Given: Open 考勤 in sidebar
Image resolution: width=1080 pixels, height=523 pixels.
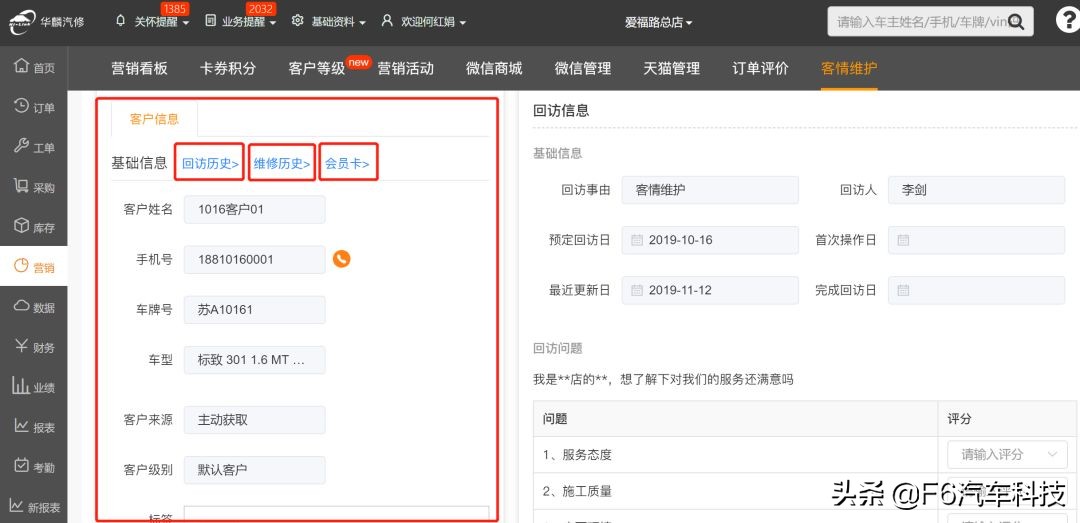Looking at the screenshot, I should [34, 466].
